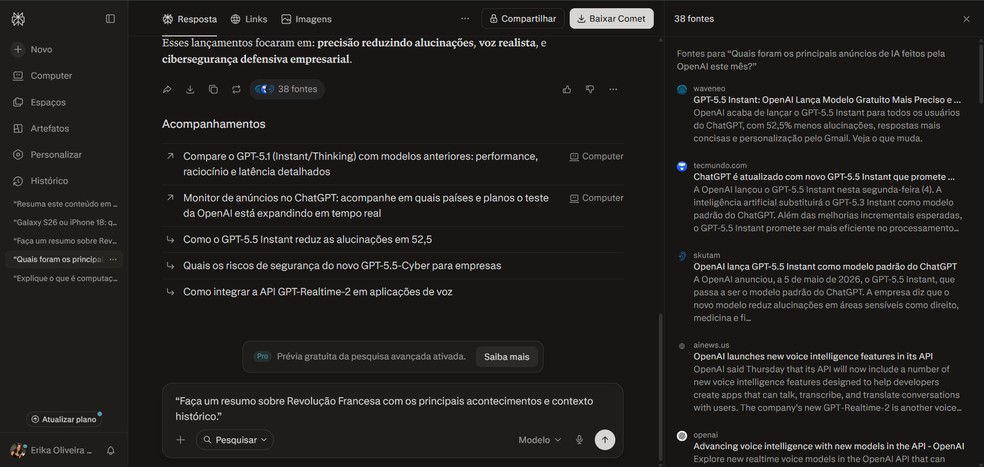Open Computer in the sidebar

pyautogui.click(x=43, y=76)
